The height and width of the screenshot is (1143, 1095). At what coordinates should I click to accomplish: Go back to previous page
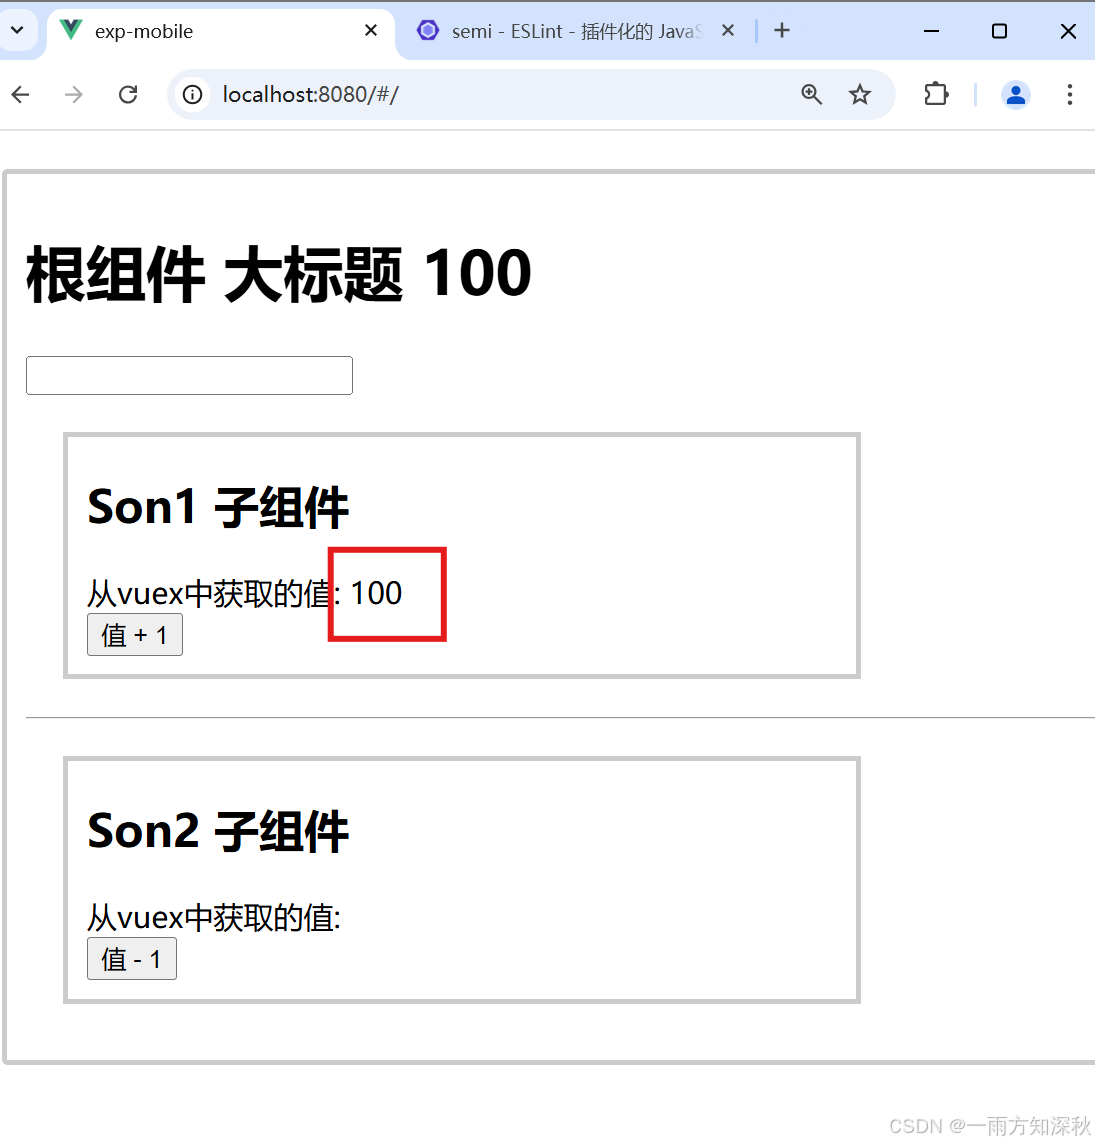pyautogui.click(x=20, y=95)
